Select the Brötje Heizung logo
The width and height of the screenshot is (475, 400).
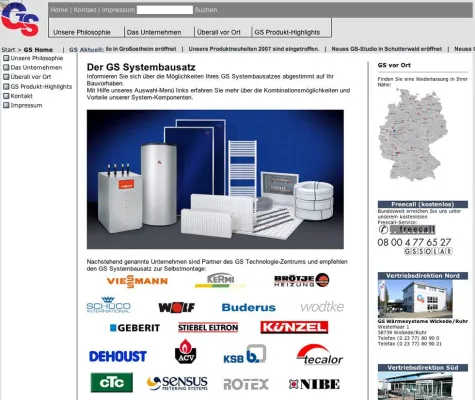pyautogui.click(x=301, y=280)
